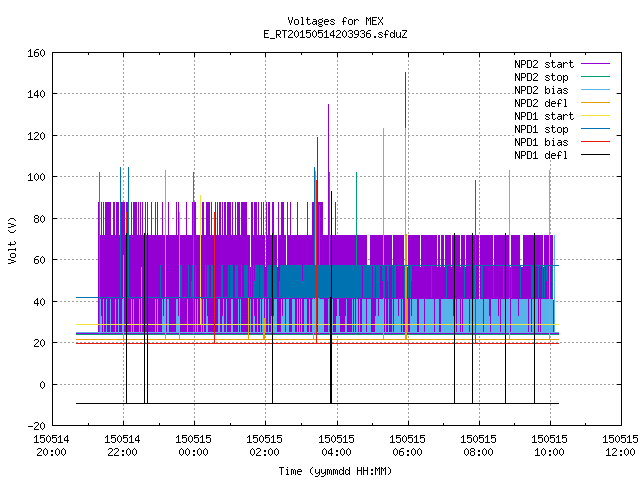Click the NPD2 start legend label
The width and height of the screenshot is (640, 480).
pyautogui.click(x=544, y=64)
